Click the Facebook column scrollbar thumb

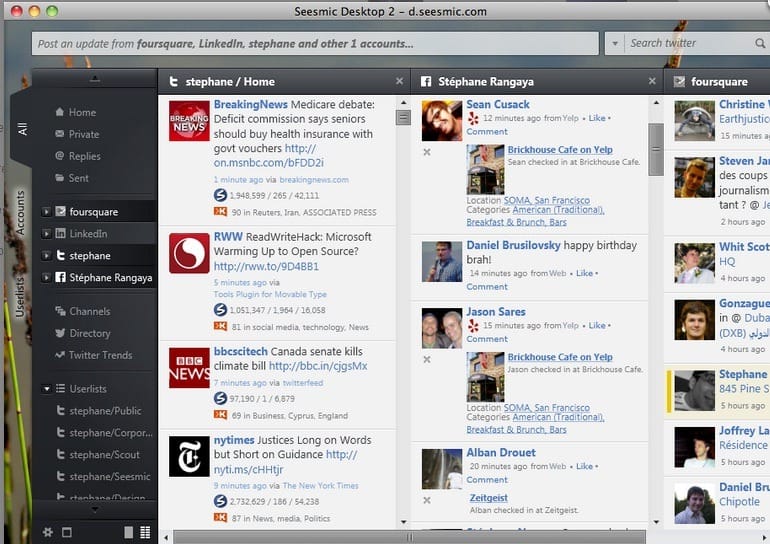(656, 149)
